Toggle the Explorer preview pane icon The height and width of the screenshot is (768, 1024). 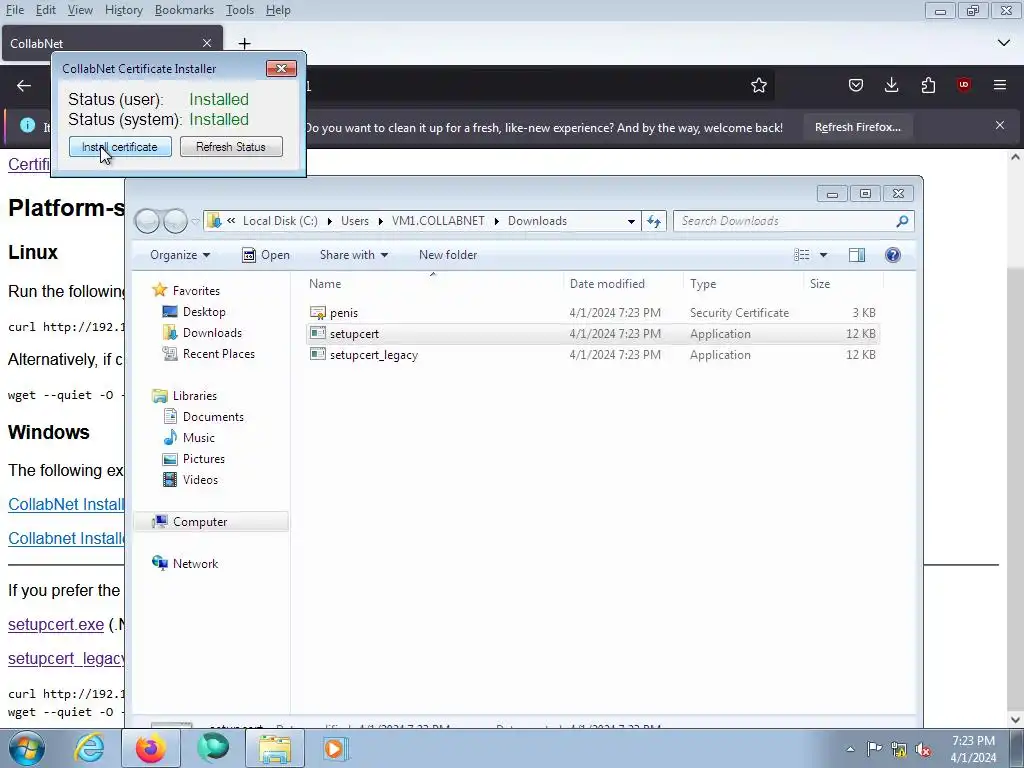(857, 255)
